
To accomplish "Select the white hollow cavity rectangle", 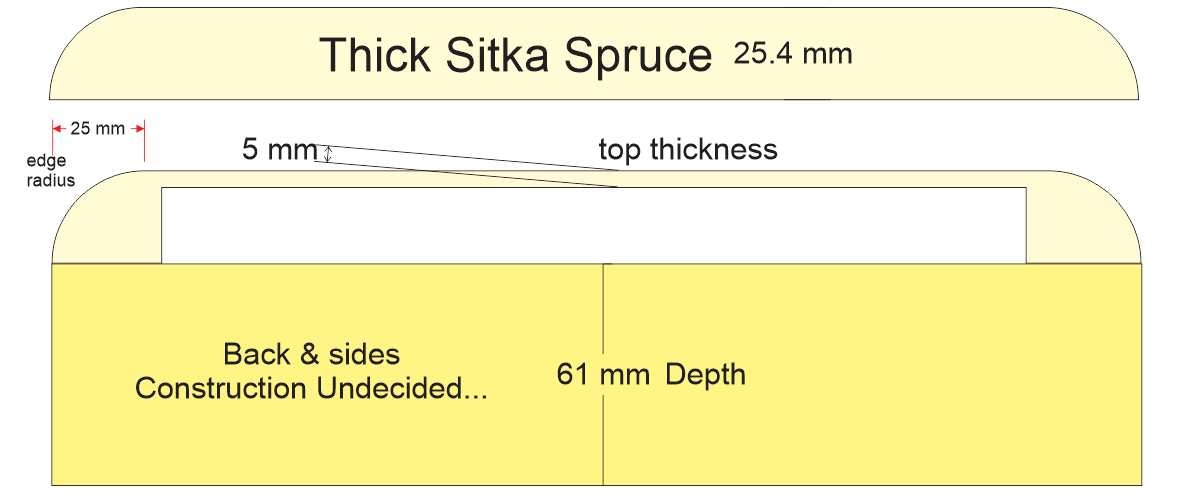I will [594, 225].
